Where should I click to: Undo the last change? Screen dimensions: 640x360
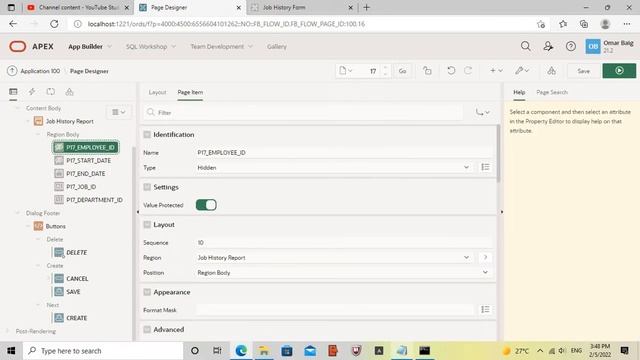click(x=451, y=71)
